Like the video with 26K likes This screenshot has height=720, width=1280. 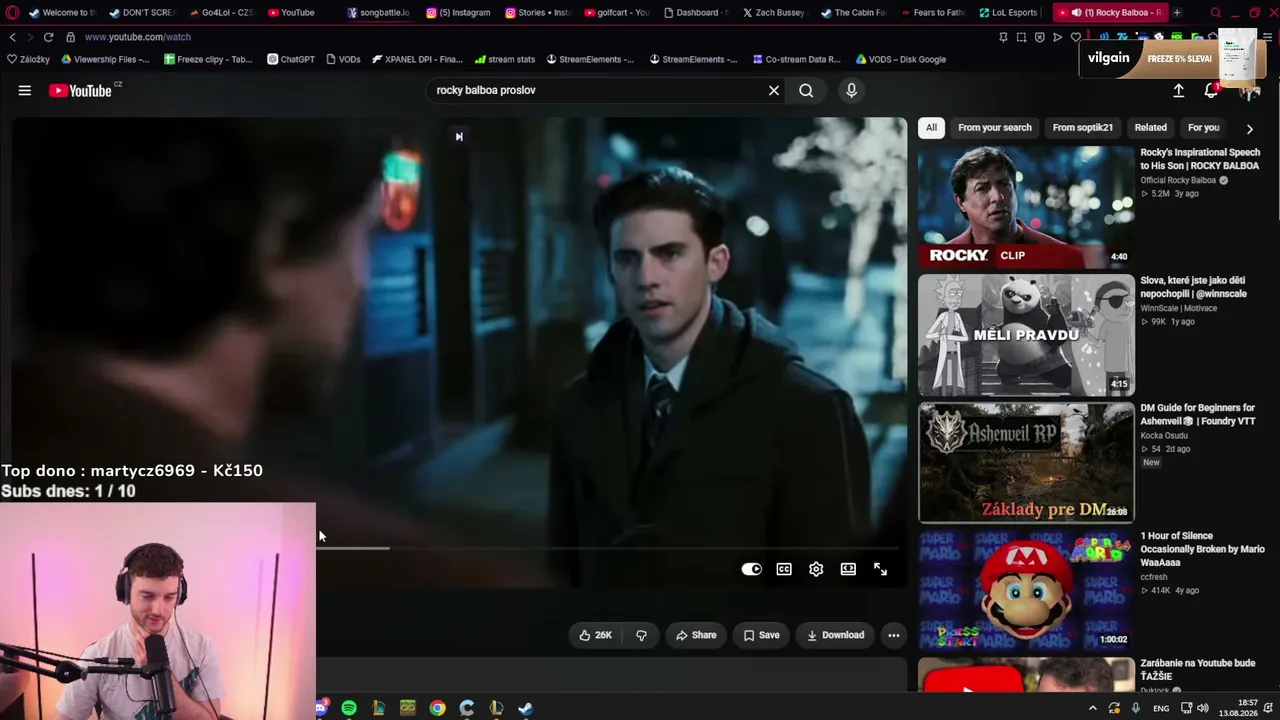point(595,635)
